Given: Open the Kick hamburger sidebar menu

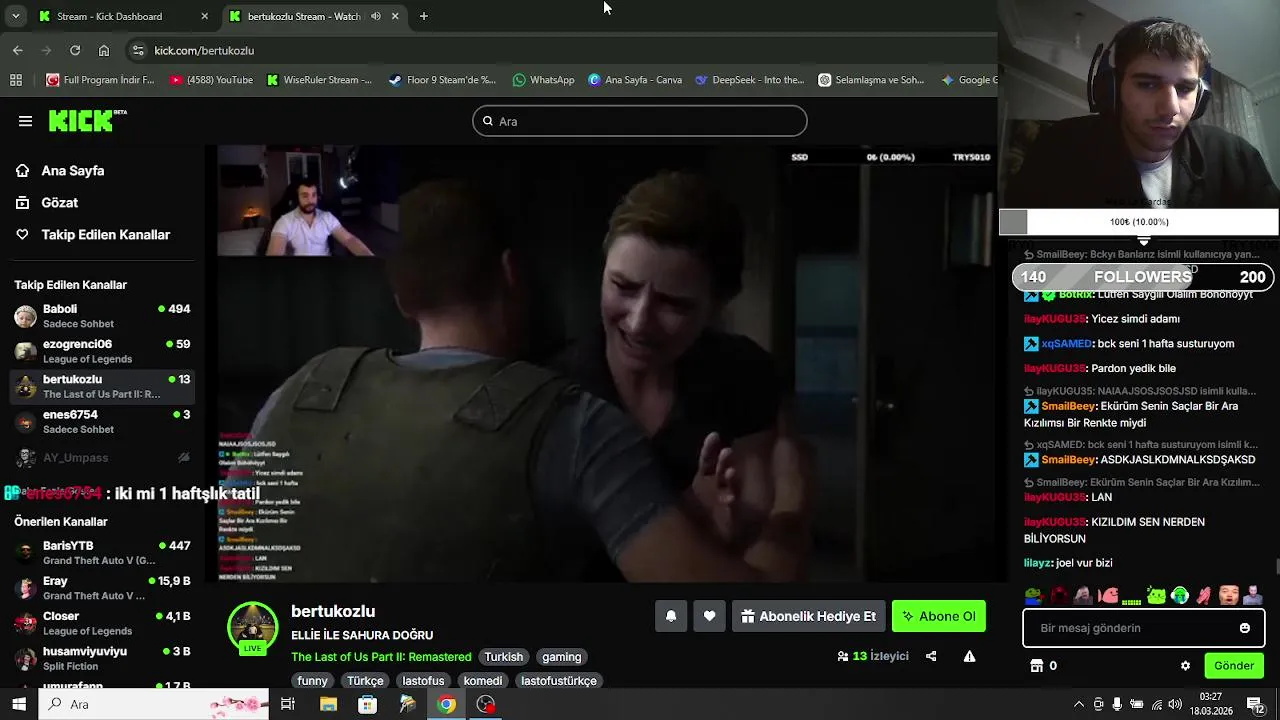Looking at the screenshot, I should click(x=25, y=121).
